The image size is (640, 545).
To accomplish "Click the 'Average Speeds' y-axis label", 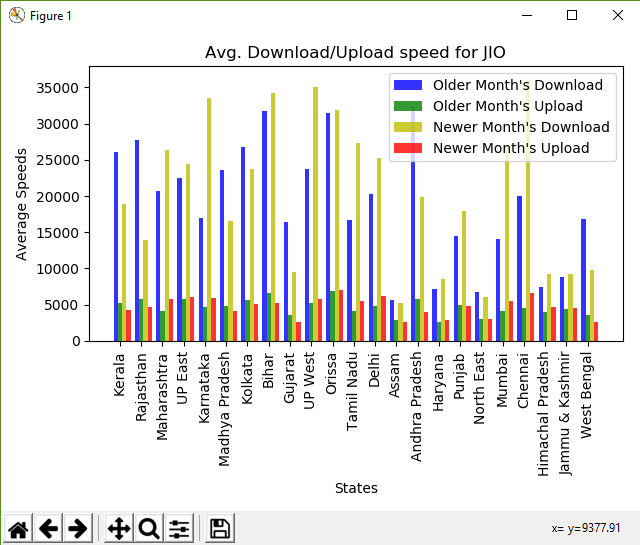I will tap(21, 204).
